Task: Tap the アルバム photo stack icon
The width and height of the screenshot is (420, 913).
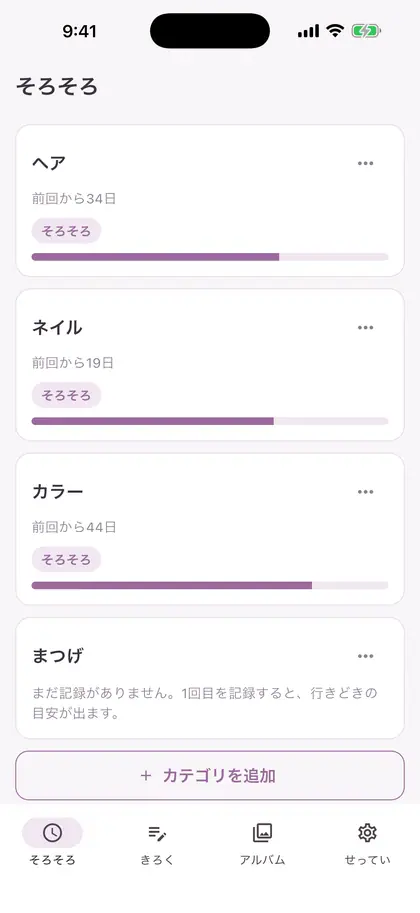Action: coord(262,833)
